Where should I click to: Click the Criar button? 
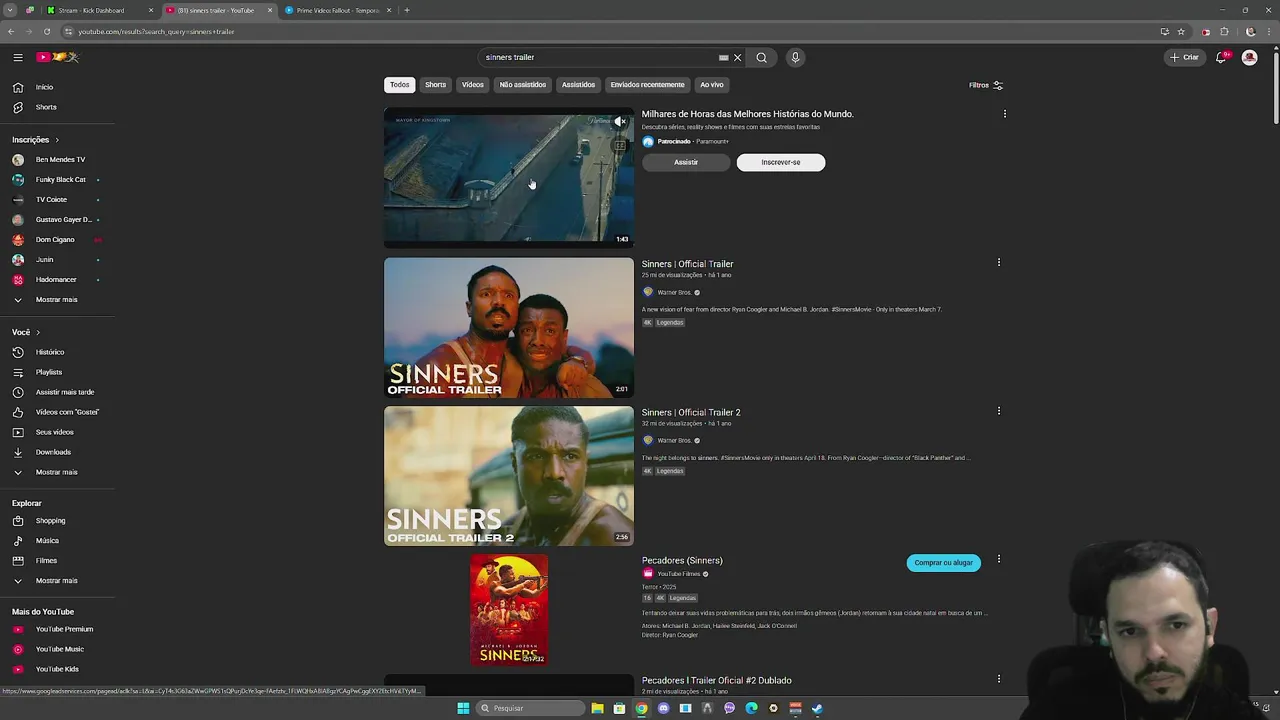[x=1184, y=57]
